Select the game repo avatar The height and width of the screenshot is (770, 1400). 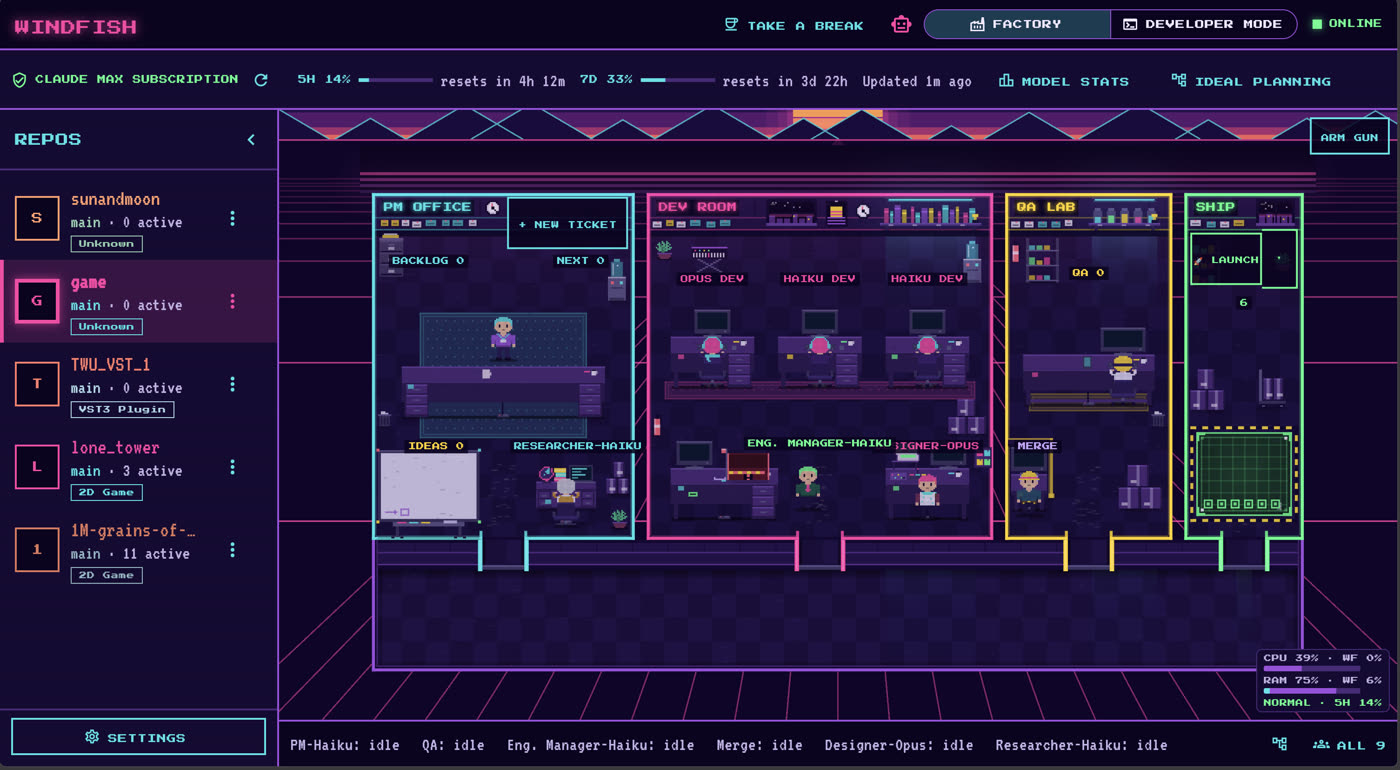(37, 301)
